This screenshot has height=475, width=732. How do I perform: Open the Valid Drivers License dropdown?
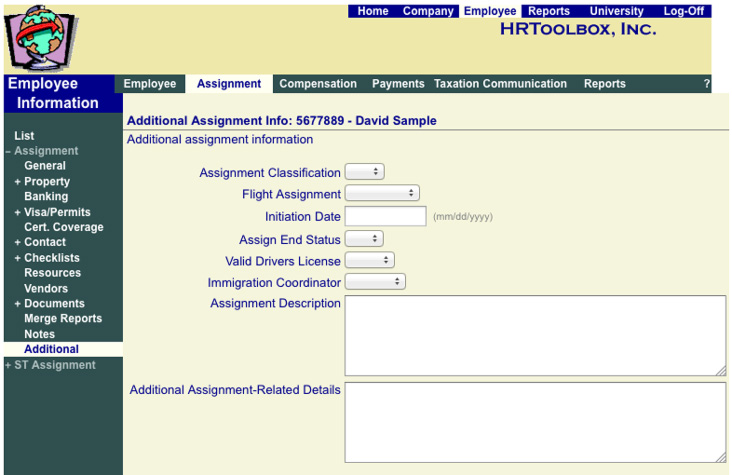click(x=369, y=261)
